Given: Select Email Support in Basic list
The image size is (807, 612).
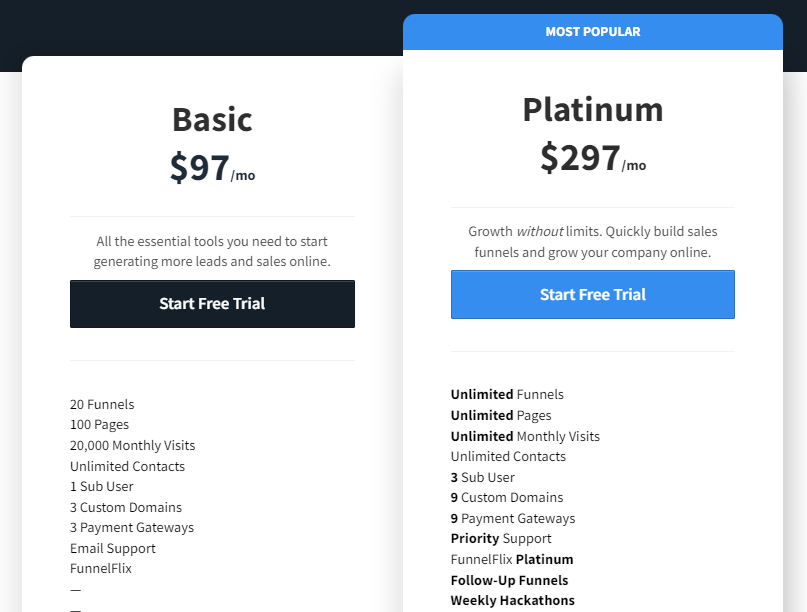Looking at the screenshot, I should 112,548.
